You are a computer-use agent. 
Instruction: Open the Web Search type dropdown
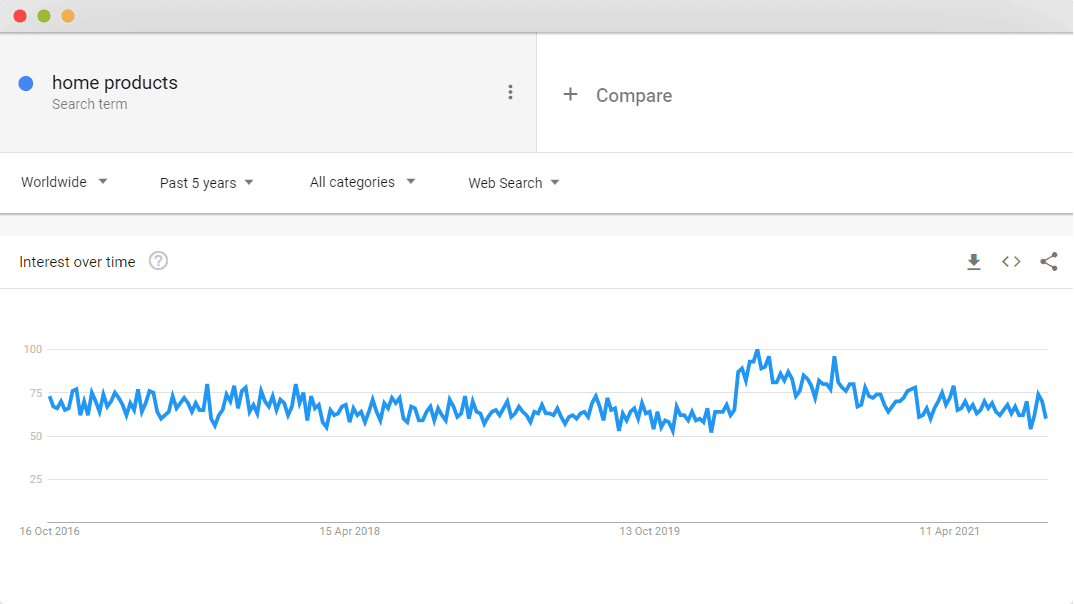[x=514, y=183]
